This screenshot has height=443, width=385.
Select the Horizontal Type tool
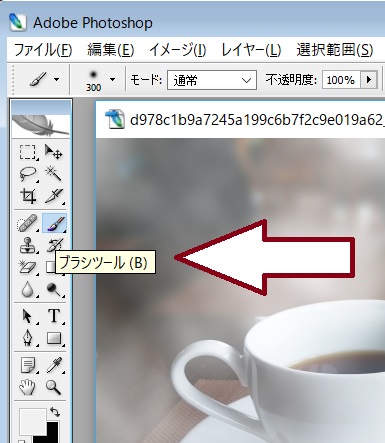click(x=54, y=315)
